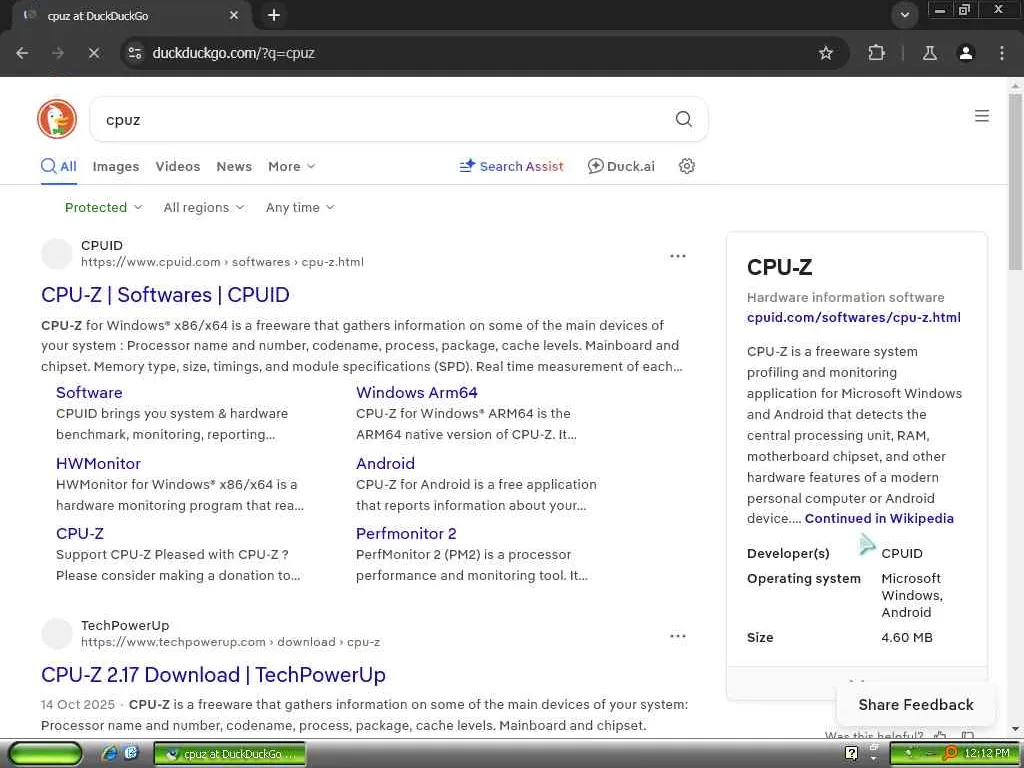Viewport: 1024px width, 768px height.
Task: Open Chrome three-dot menu
Action: 1002,53
